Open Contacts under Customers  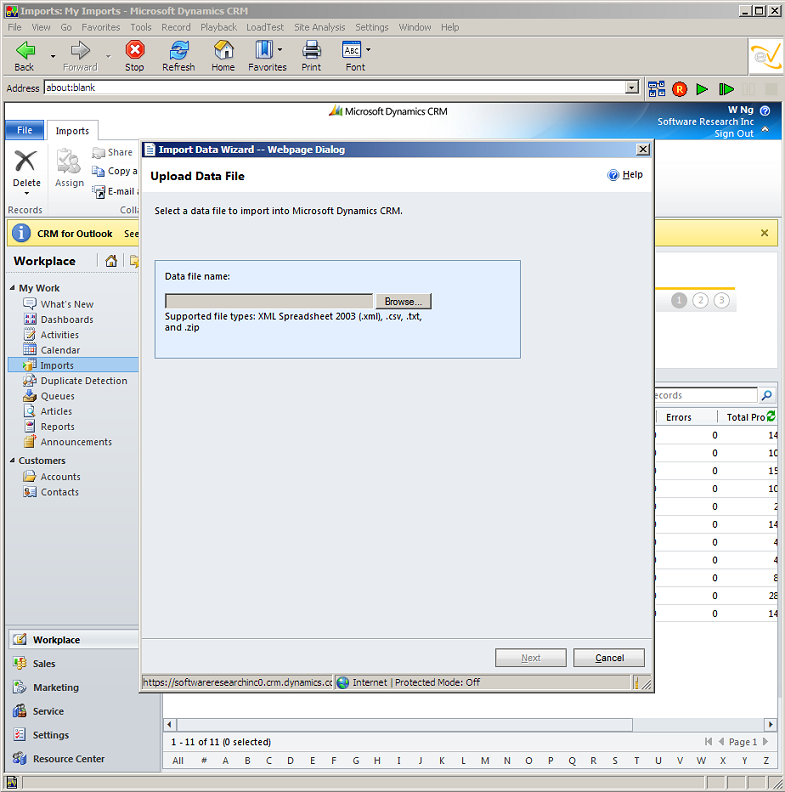60,491
